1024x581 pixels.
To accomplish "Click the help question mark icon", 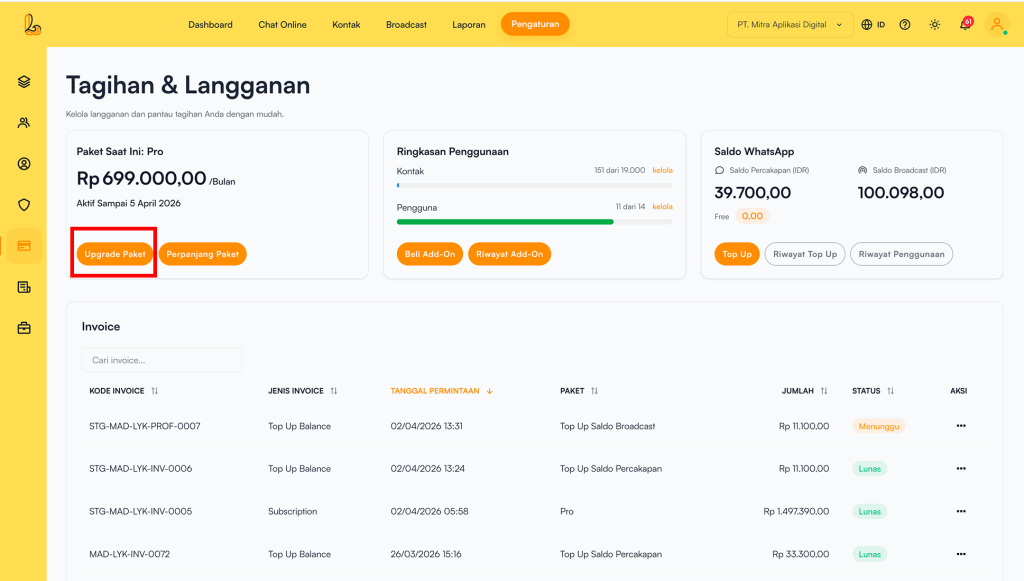I will click(x=905, y=25).
